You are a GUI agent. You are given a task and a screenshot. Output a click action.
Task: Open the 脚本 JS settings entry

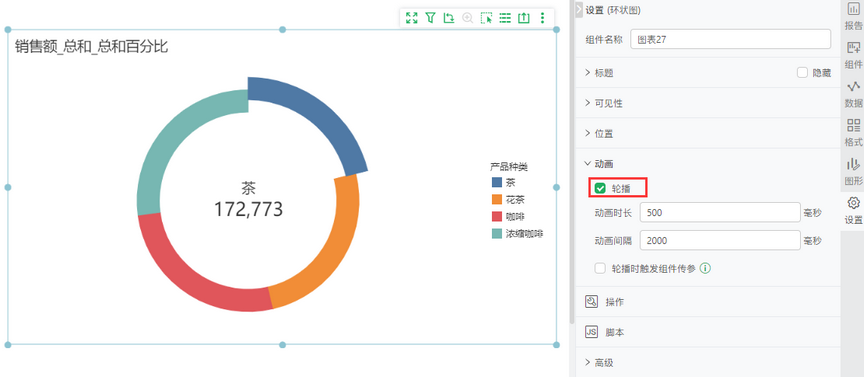pyautogui.click(x=708, y=332)
